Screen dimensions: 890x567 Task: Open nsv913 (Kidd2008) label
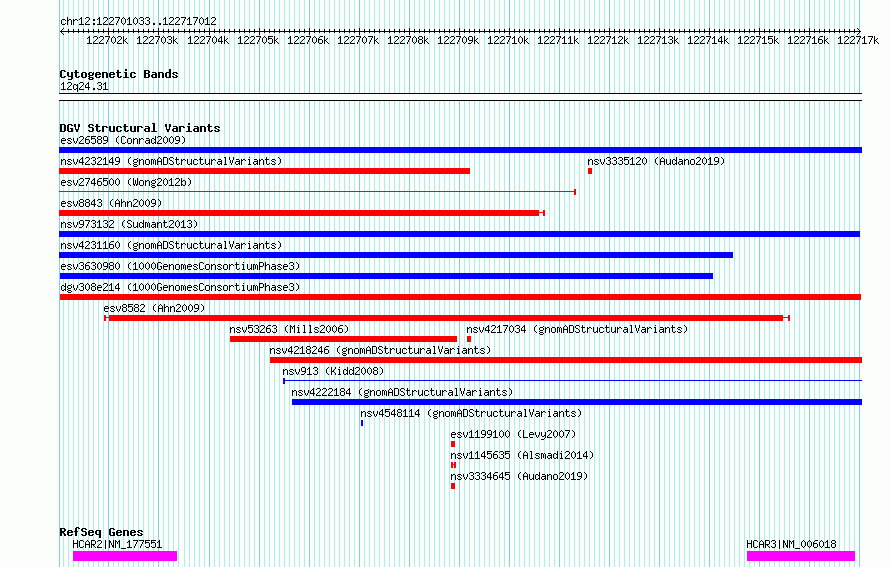pos(333,371)
